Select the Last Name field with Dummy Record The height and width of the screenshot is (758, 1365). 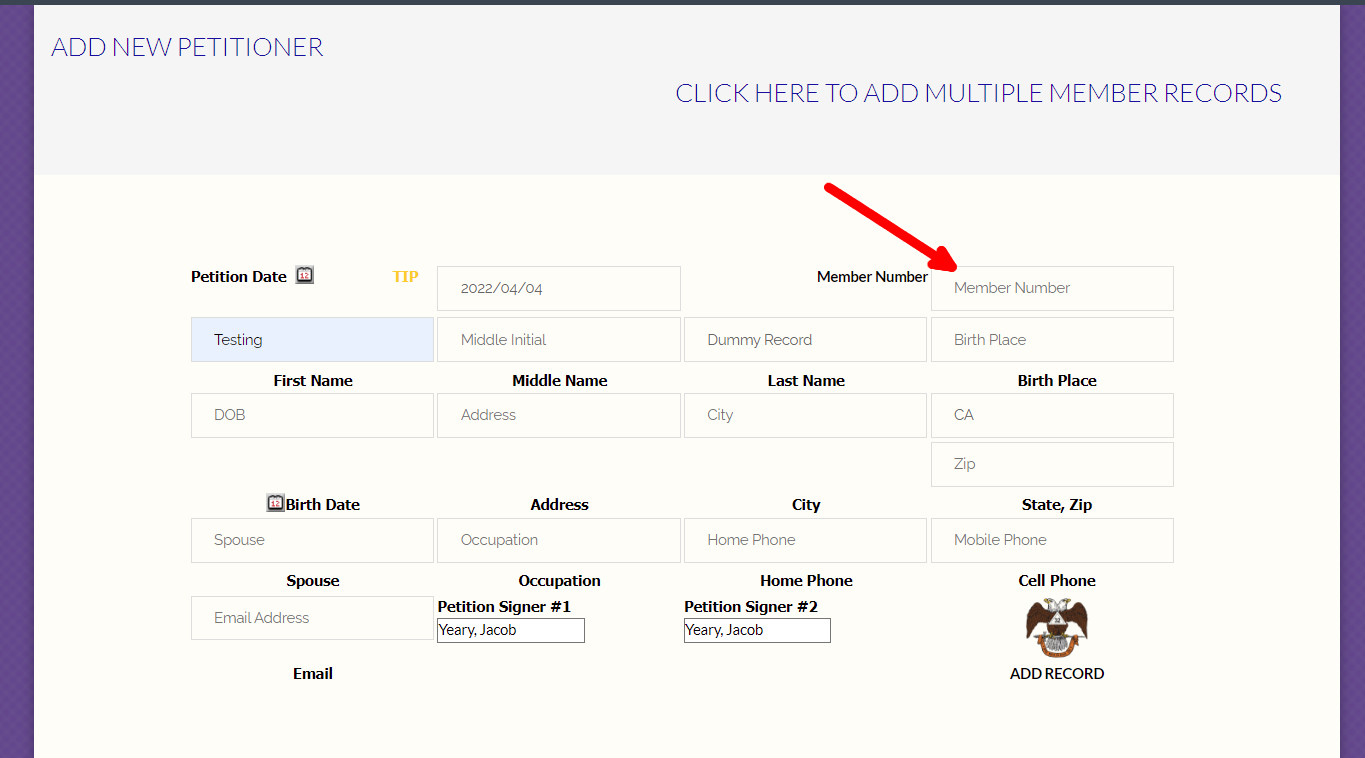click(805, 340)
